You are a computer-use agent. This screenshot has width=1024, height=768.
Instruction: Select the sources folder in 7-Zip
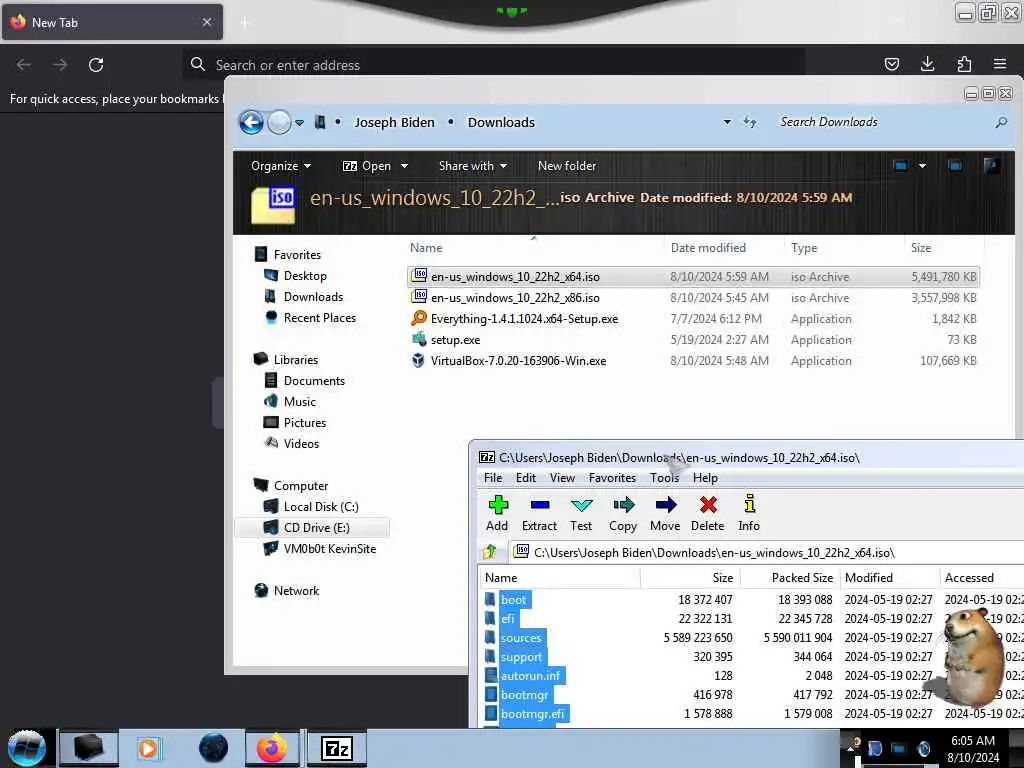click(520, 638)
